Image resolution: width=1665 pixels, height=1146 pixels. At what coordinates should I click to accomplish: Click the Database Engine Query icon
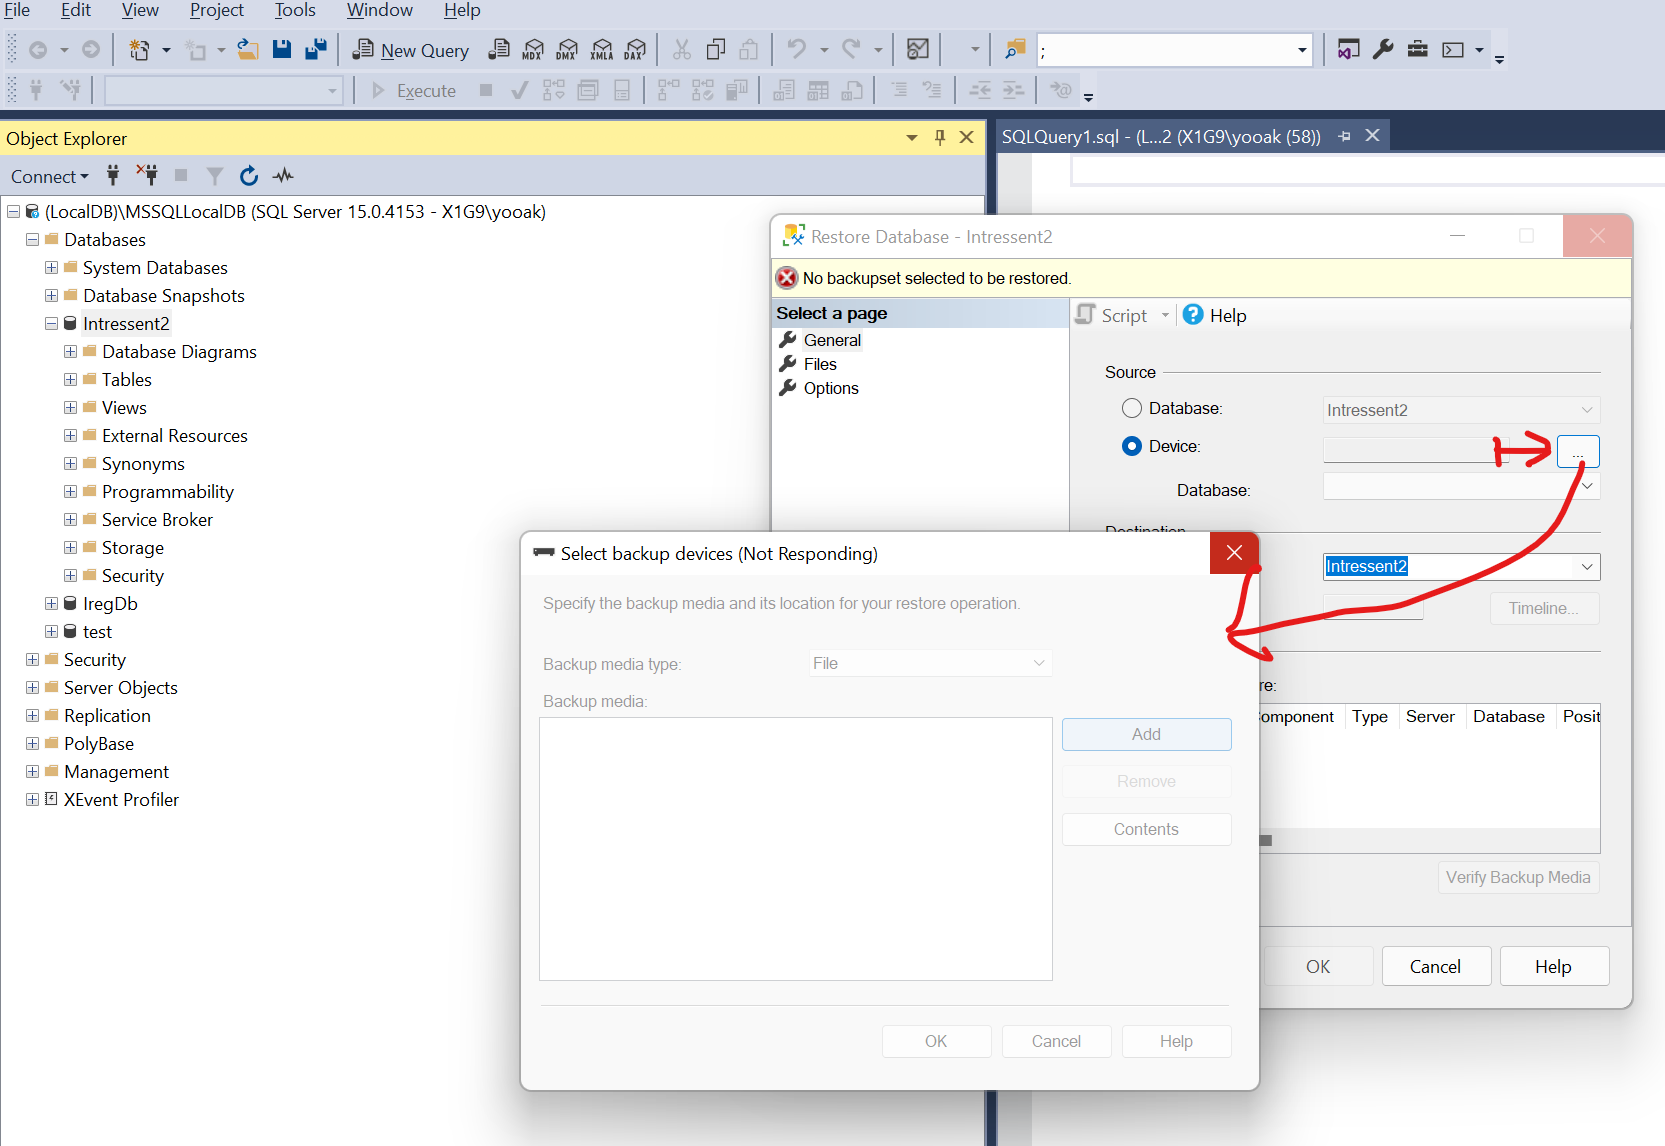(x=499, y=49)
